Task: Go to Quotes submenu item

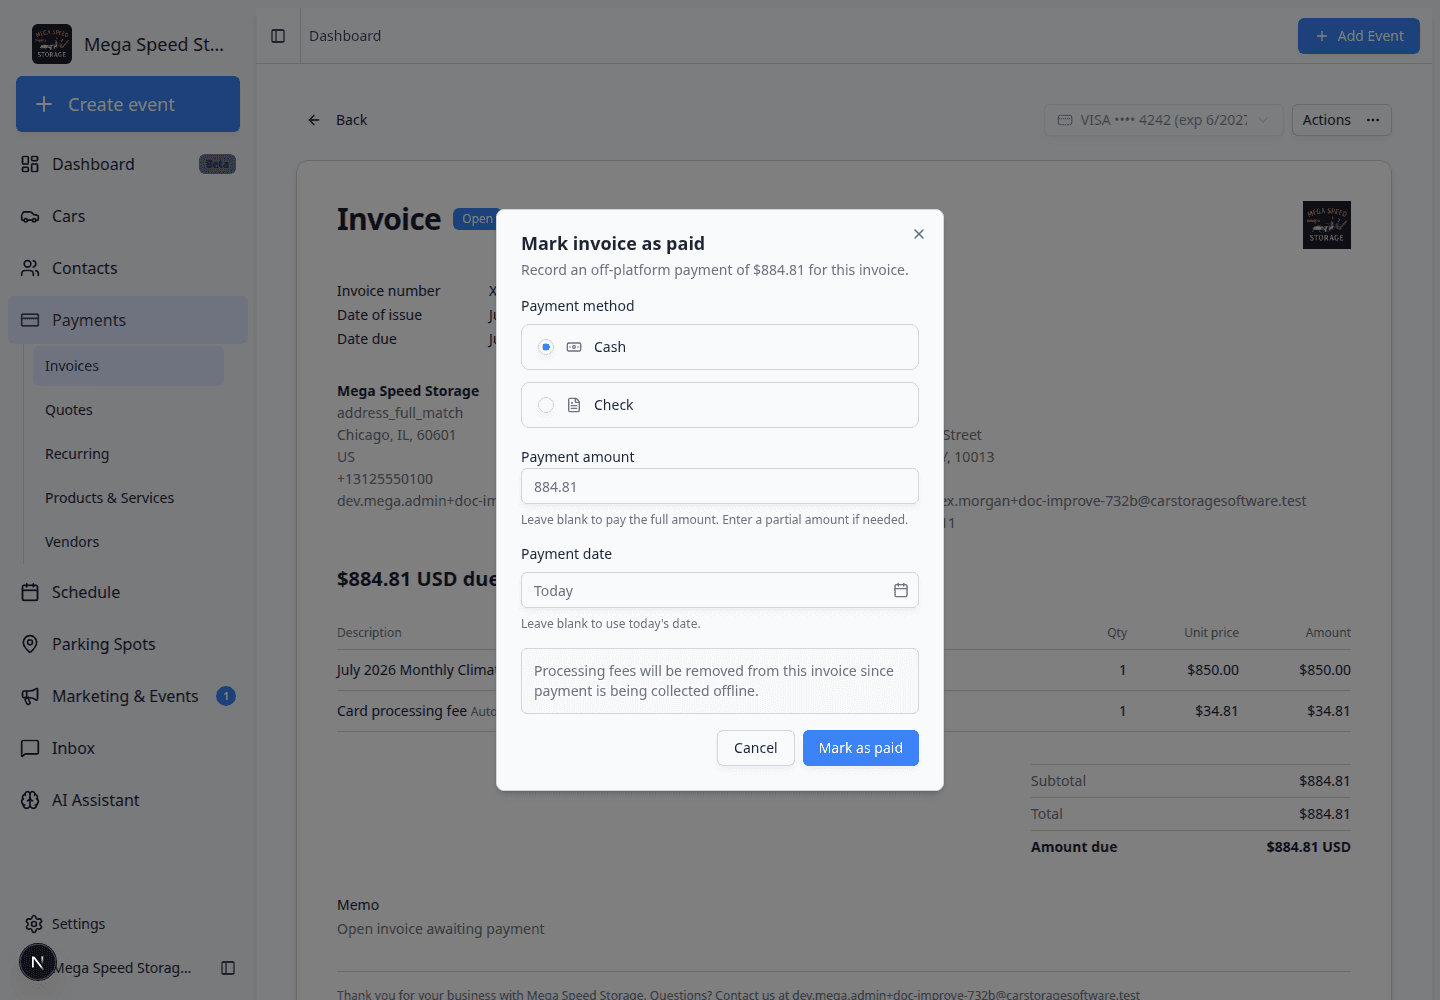Action: (x=128, y=410)
